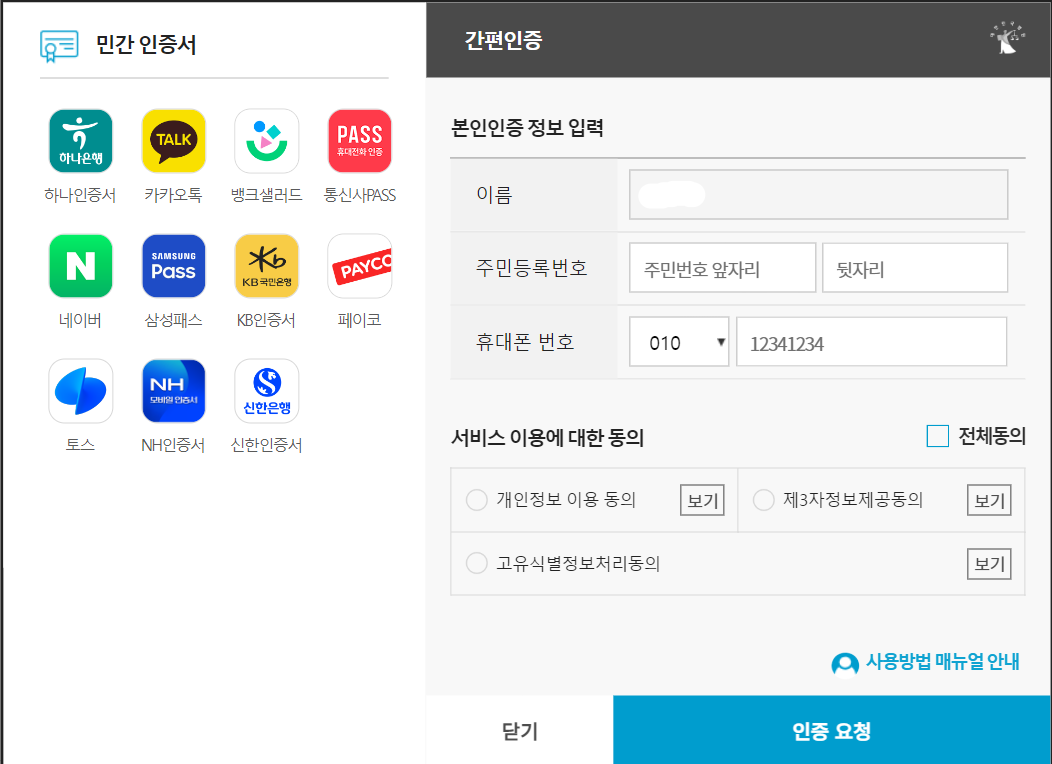Image resolution: width=1052 pixels, height=764 pixels.
Task: Click the 뒷자리 resident number field
Action: click(915, 268)
